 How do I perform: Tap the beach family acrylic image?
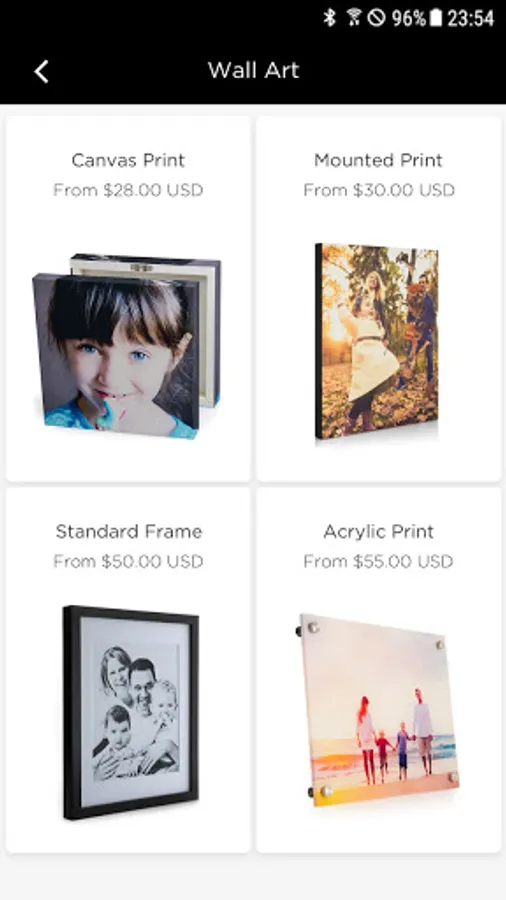(379, 710)
